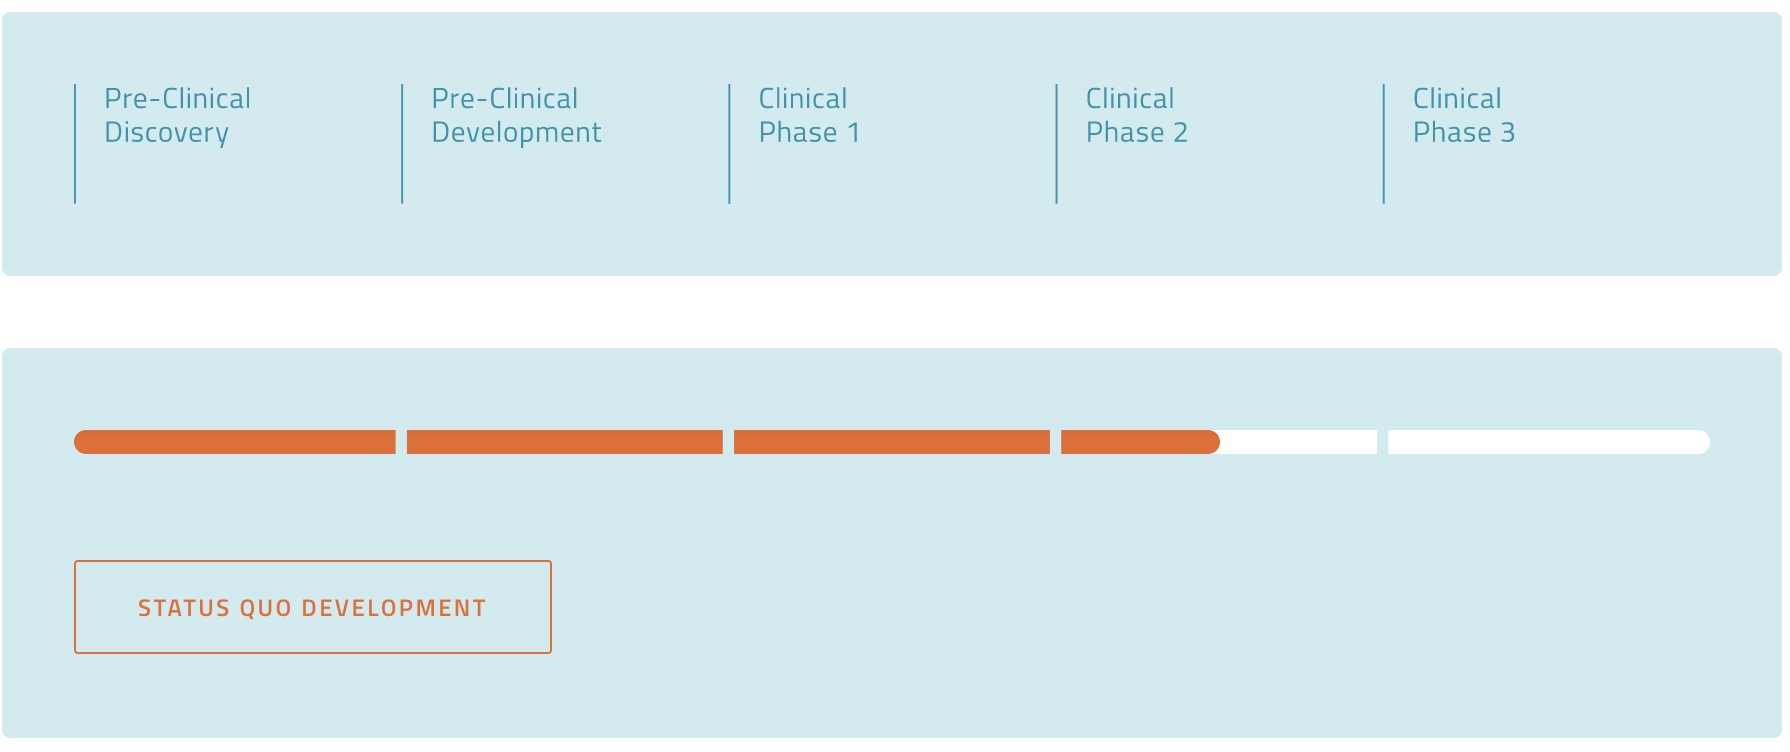
Task: Click the divider line beside Pre-Clinical Discovery
Action: 75,144
